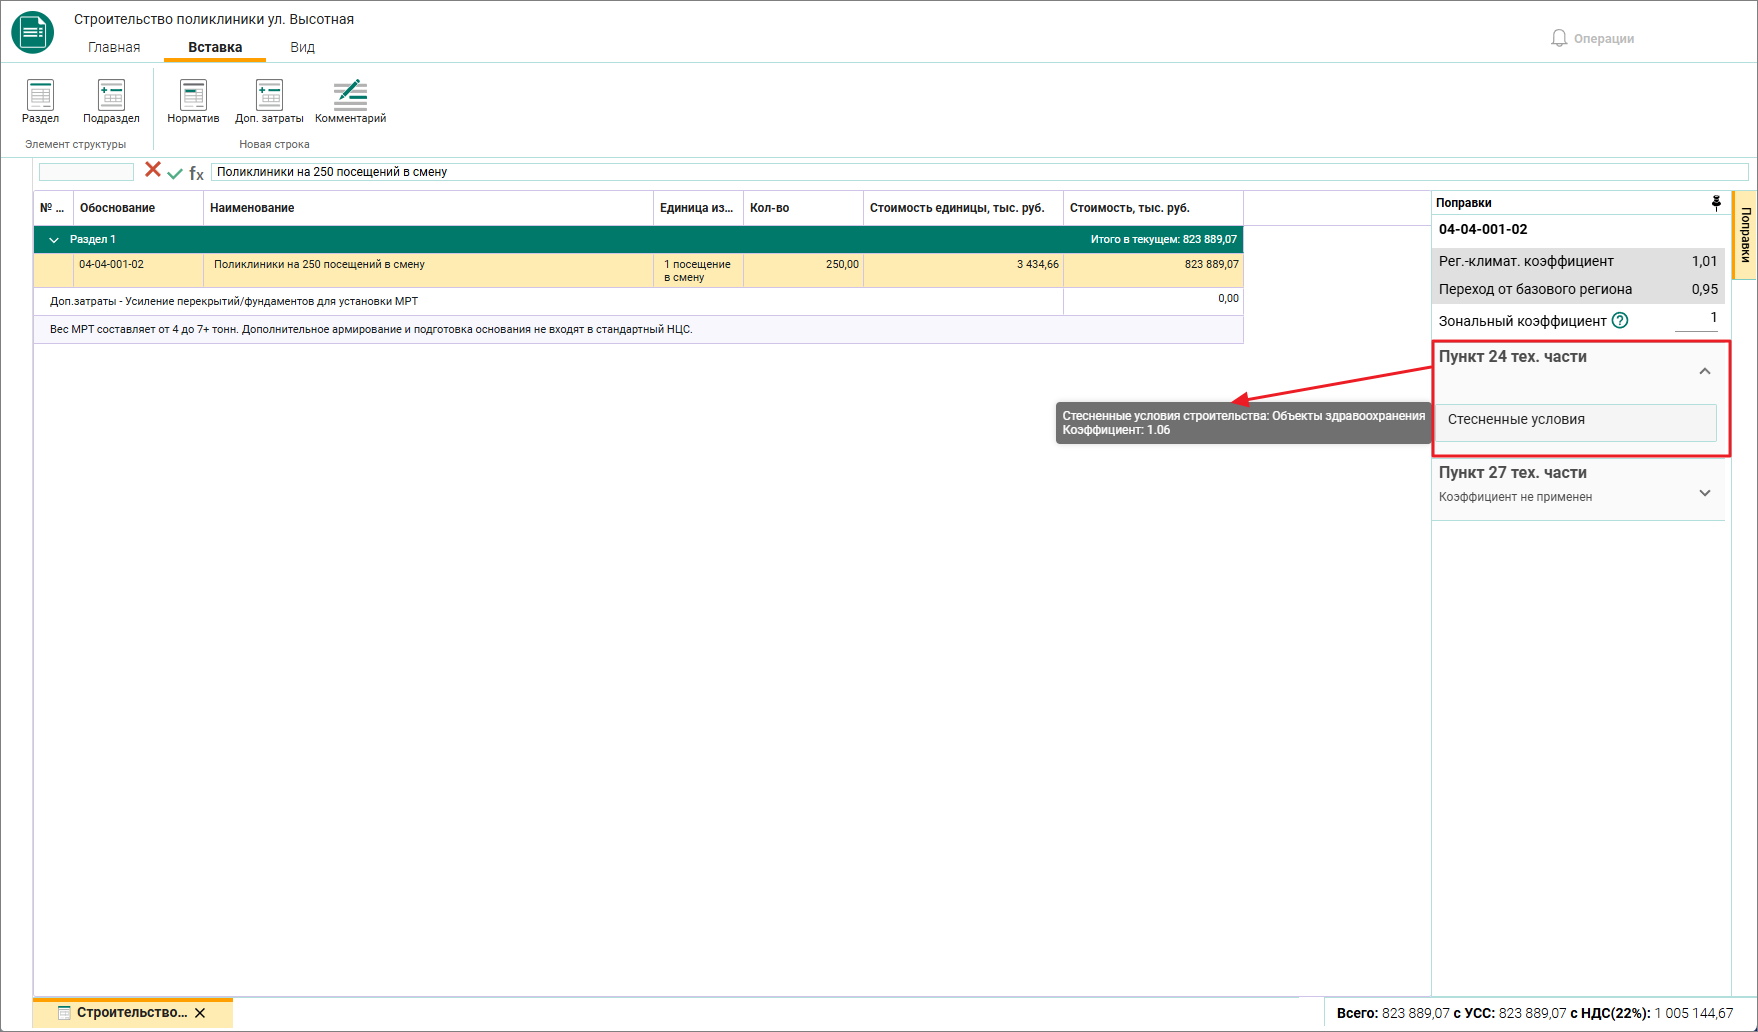Click the Наименование column header
Image resolution: width=1758 pixels, height=1032 pixels.
(428, 208)
